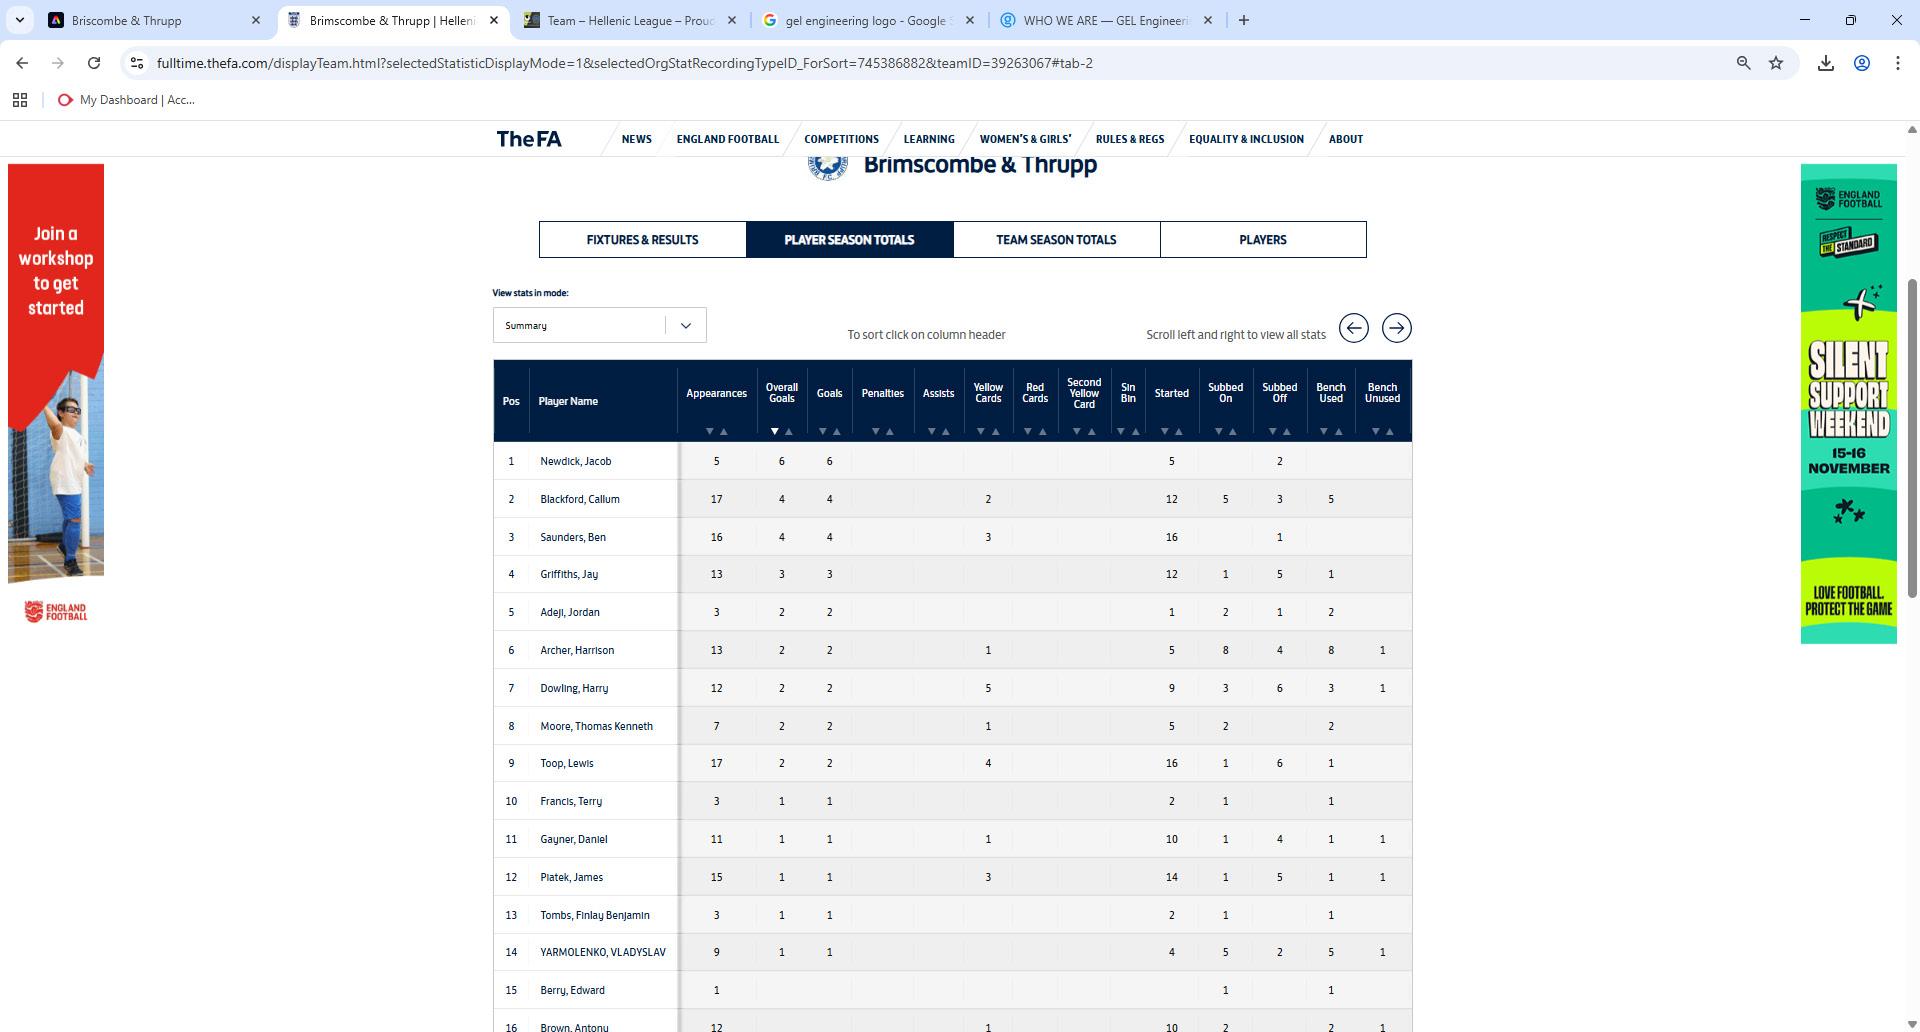Open the Chrome profile icon

1862,63
